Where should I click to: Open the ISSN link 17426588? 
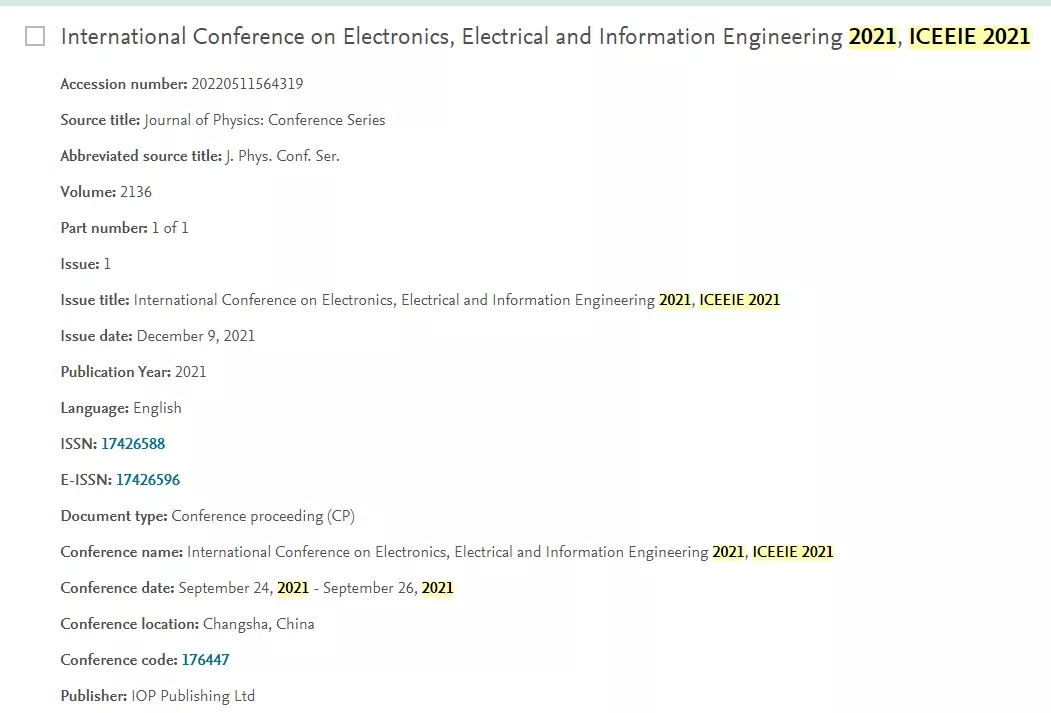(x=133, y=444)
